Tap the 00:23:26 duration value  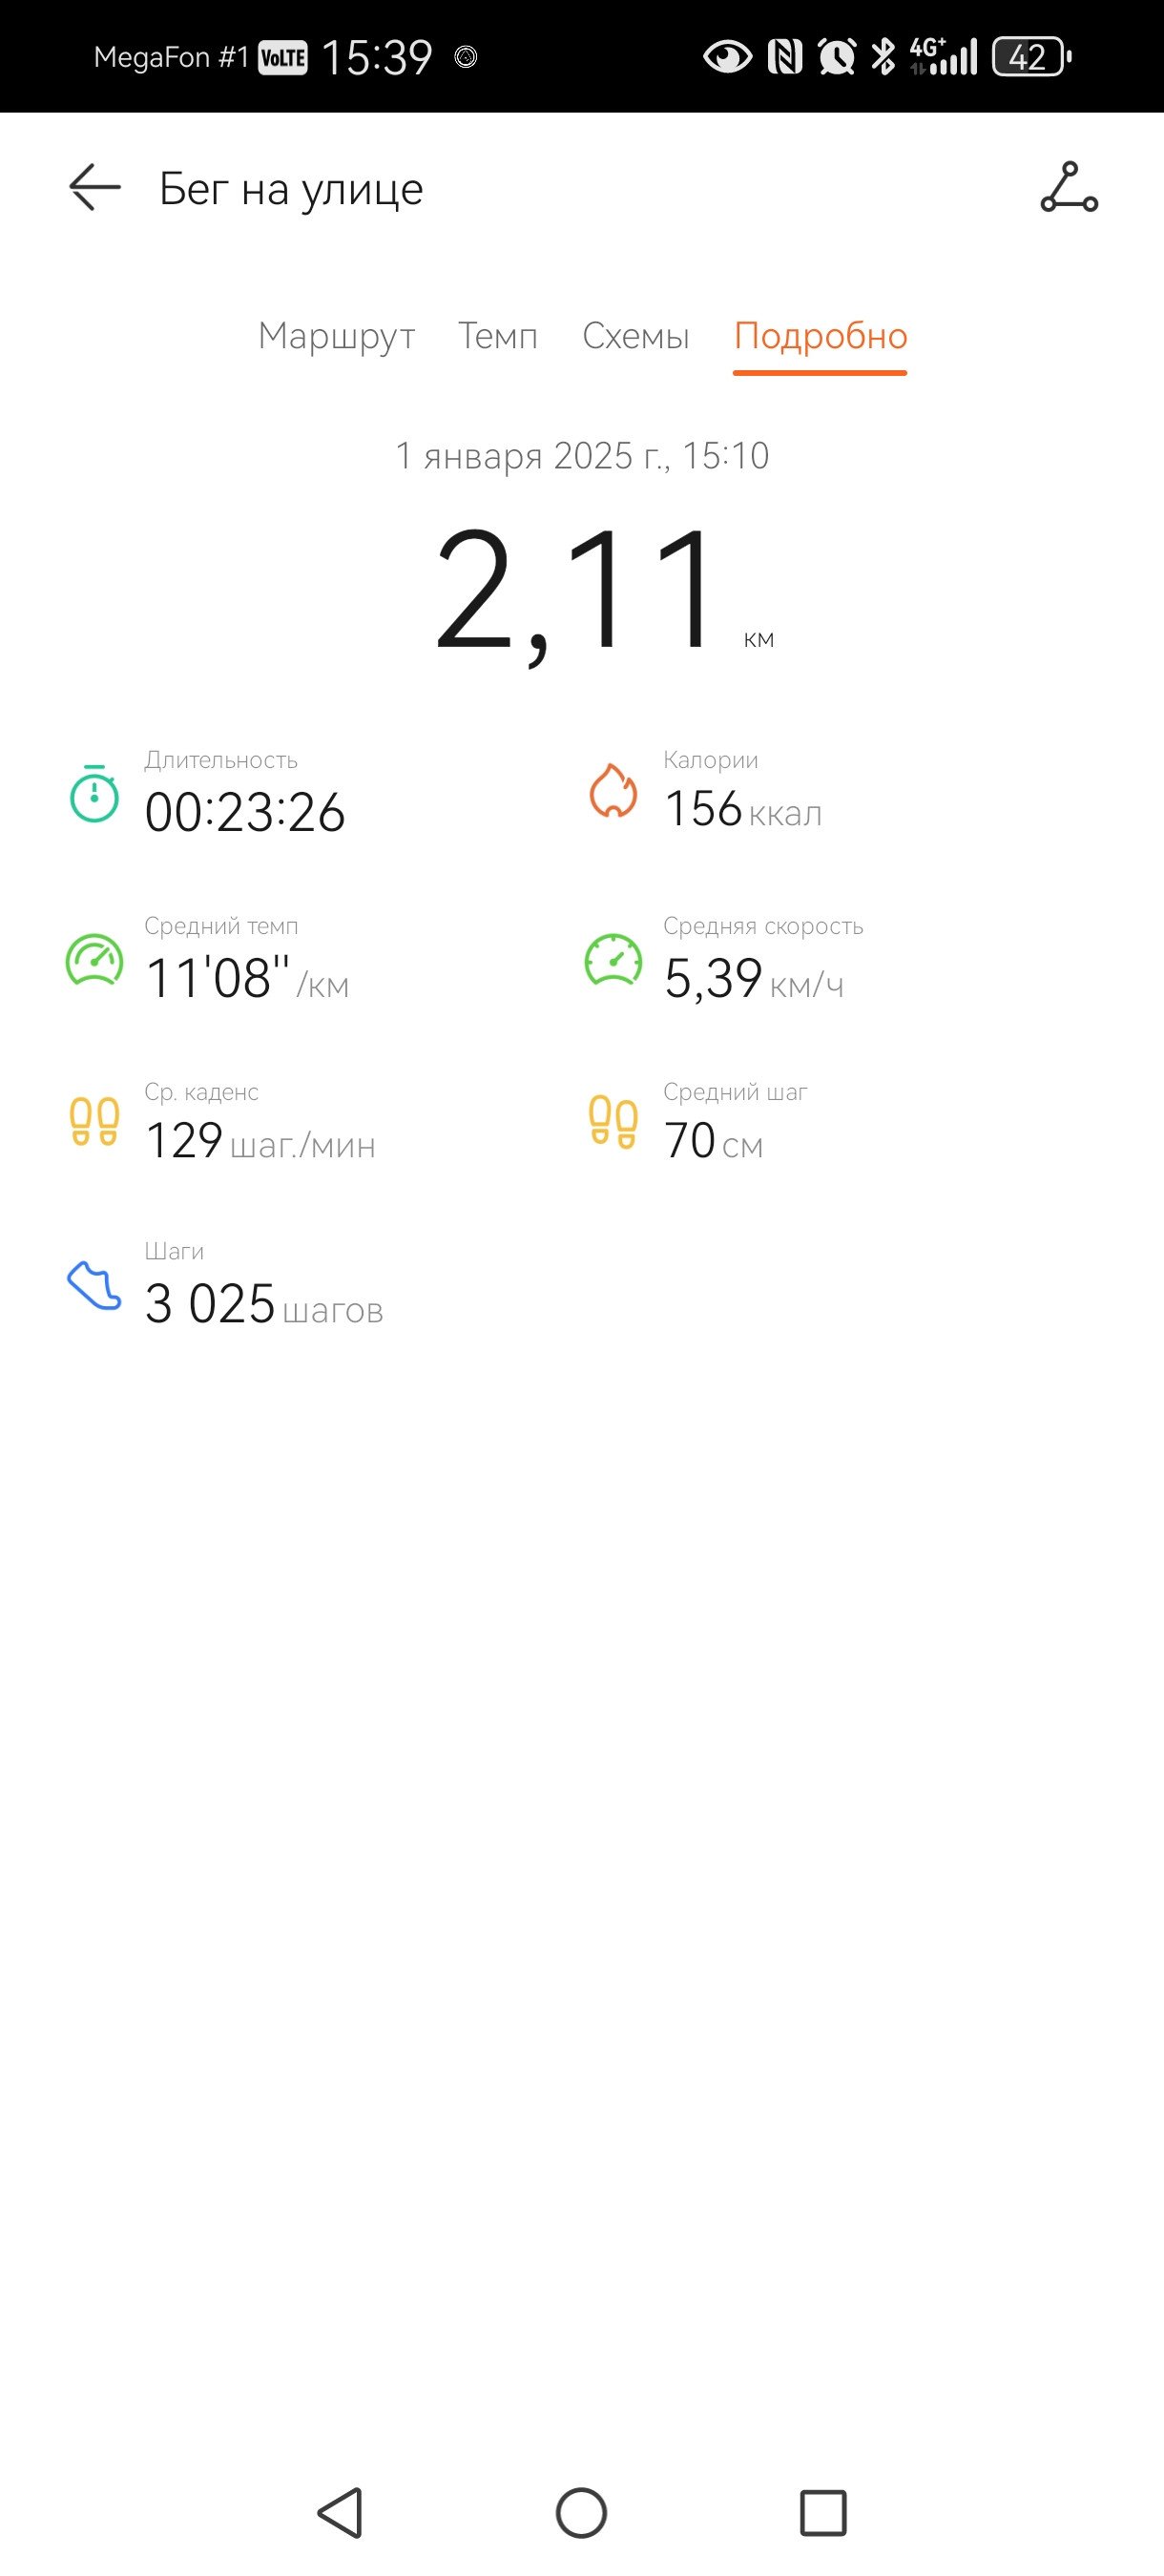tap(245, 812)
